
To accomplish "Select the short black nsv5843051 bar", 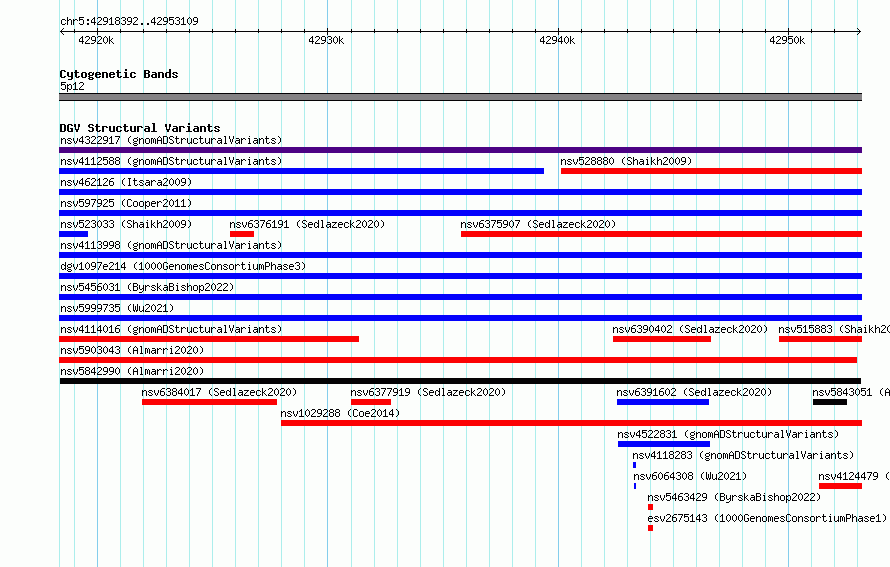I will point(830,402).
